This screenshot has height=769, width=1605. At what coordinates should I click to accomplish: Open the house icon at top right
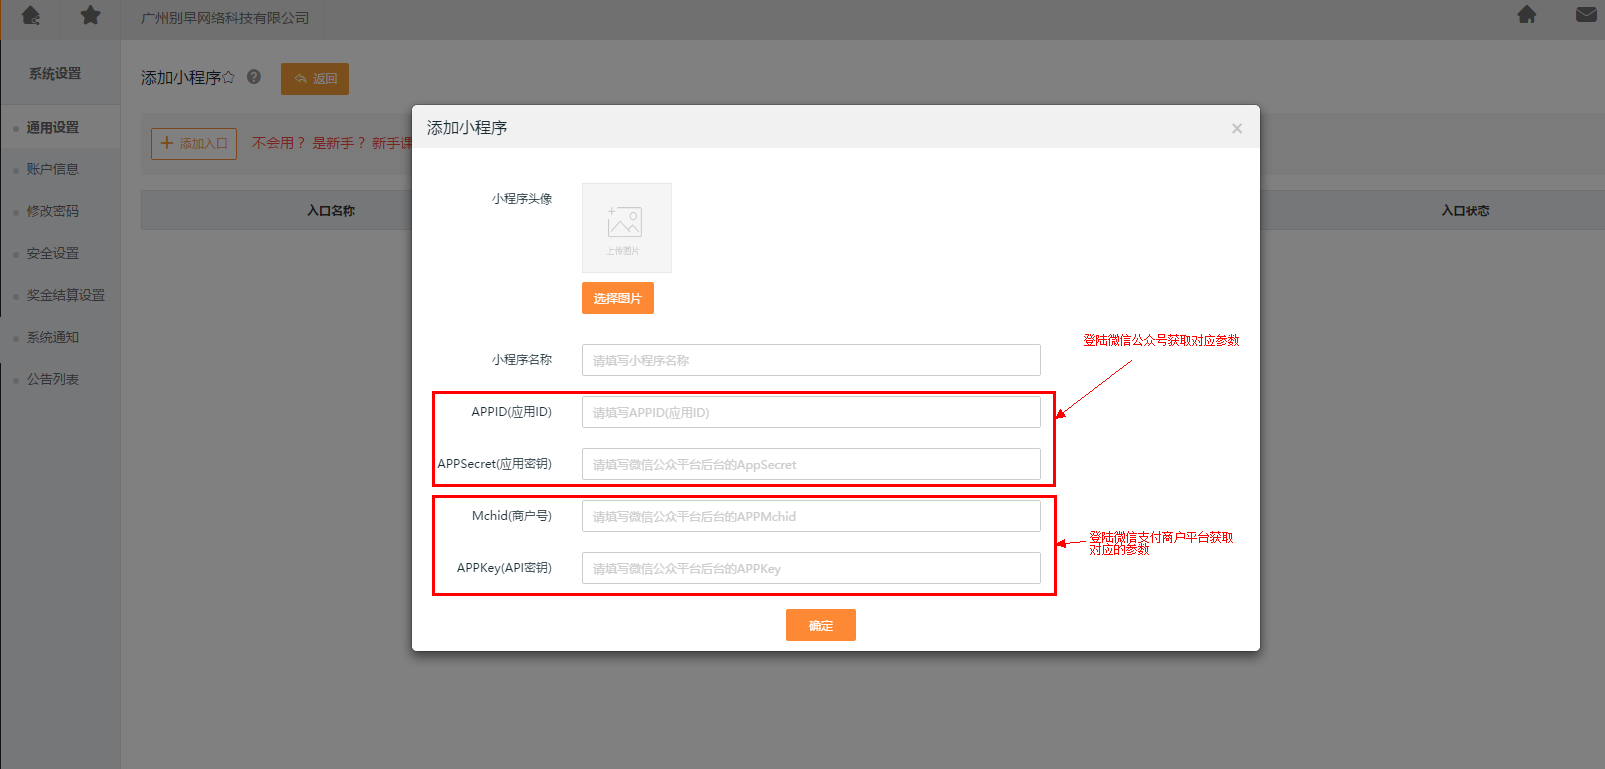pos(1526,15)
